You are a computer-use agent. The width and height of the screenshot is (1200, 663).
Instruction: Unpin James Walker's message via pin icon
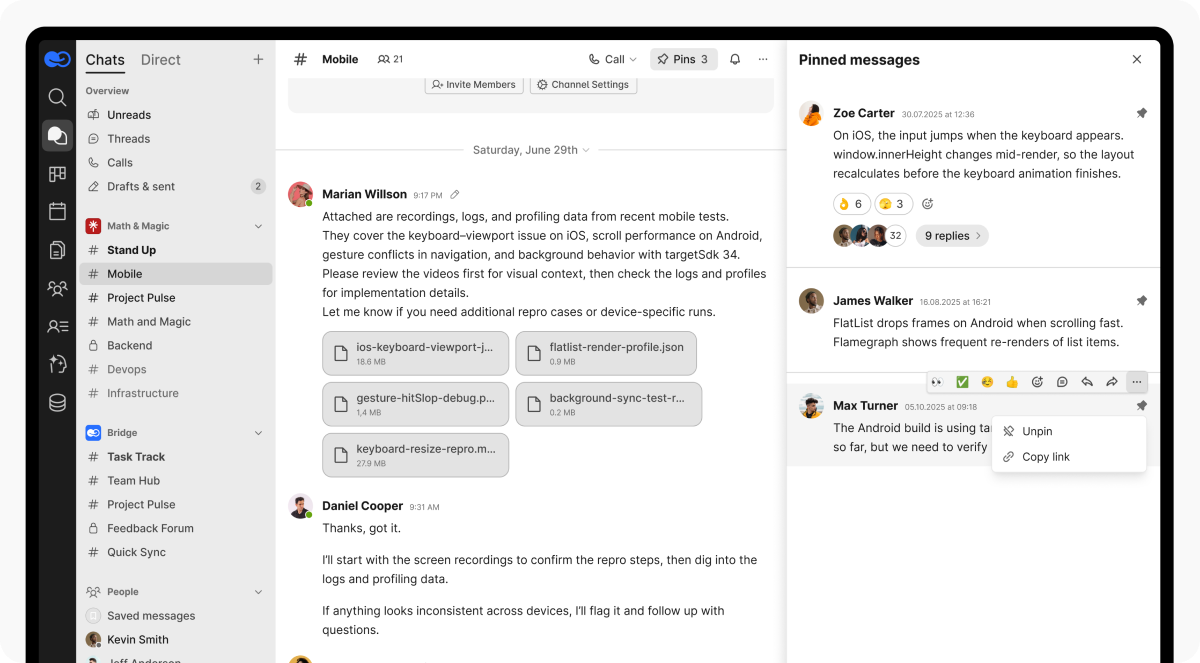point(1141,300)
